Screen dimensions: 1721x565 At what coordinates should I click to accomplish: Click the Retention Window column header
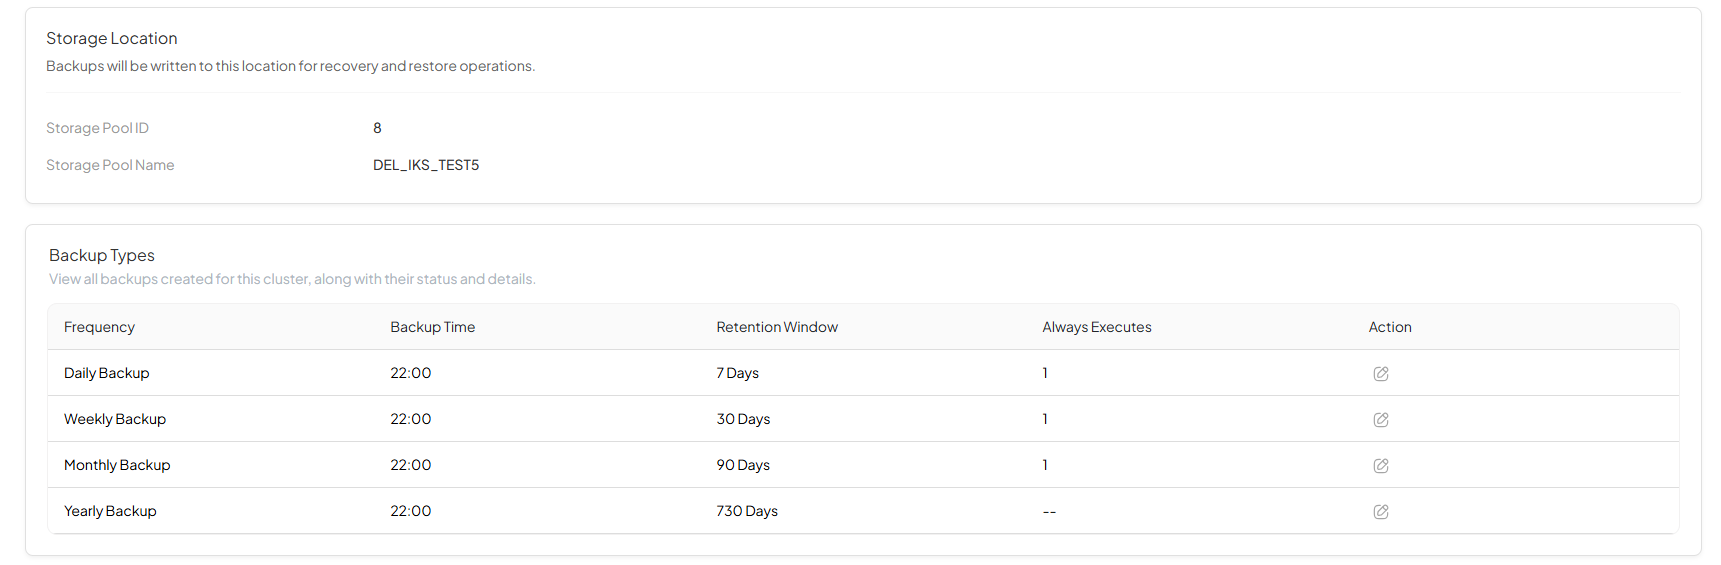777,327
